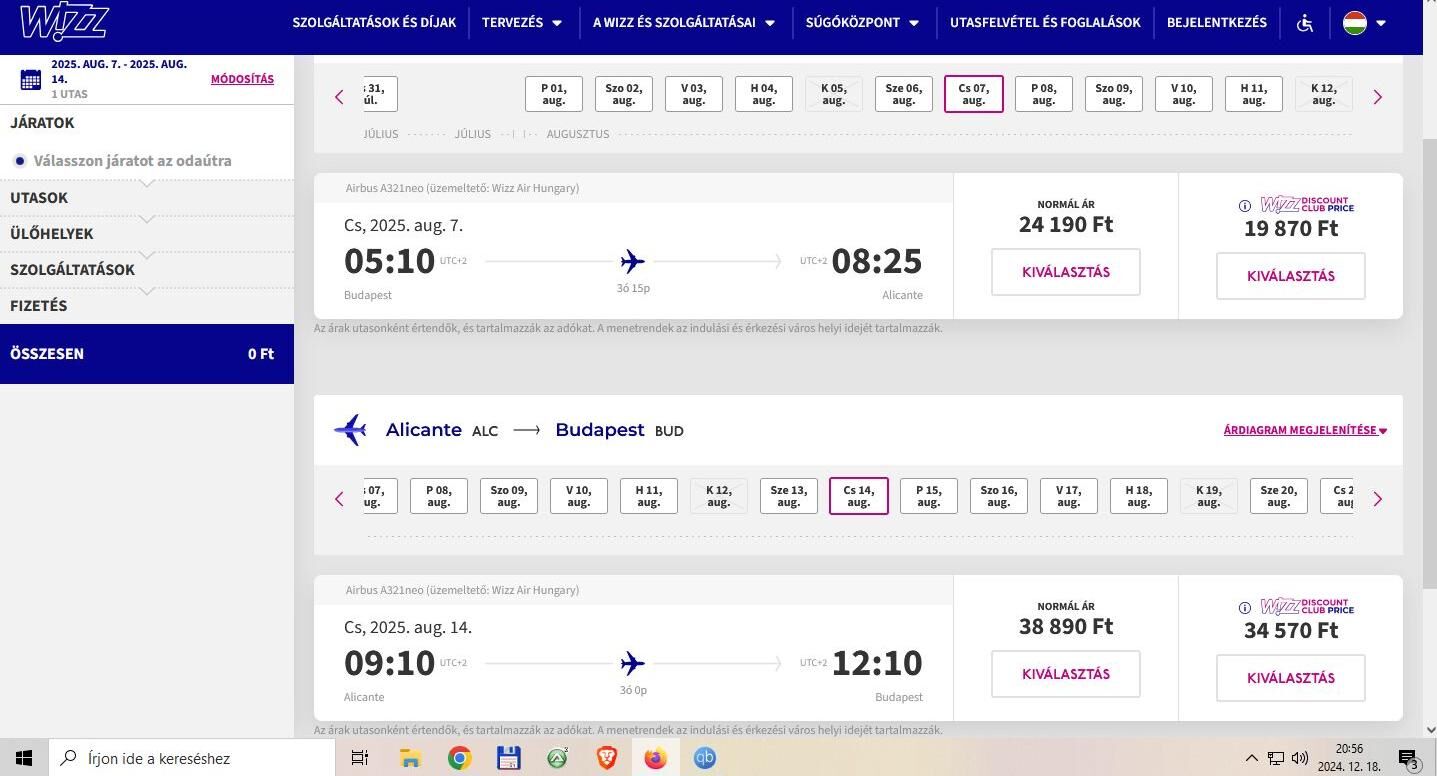Screen dimensions: 1437x776
Task: Select return date H 11, aug.
Action: point(649,496)
